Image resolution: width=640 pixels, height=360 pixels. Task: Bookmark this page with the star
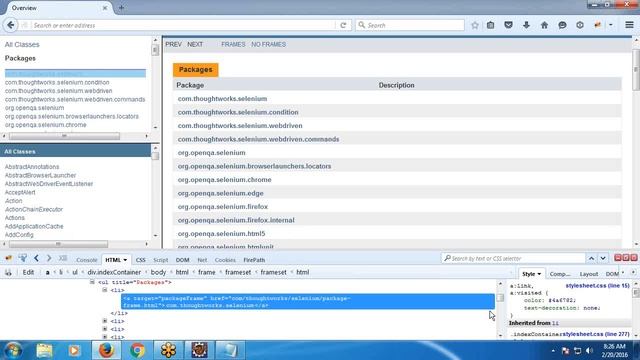pyautogui.click(x=475, y=25)
